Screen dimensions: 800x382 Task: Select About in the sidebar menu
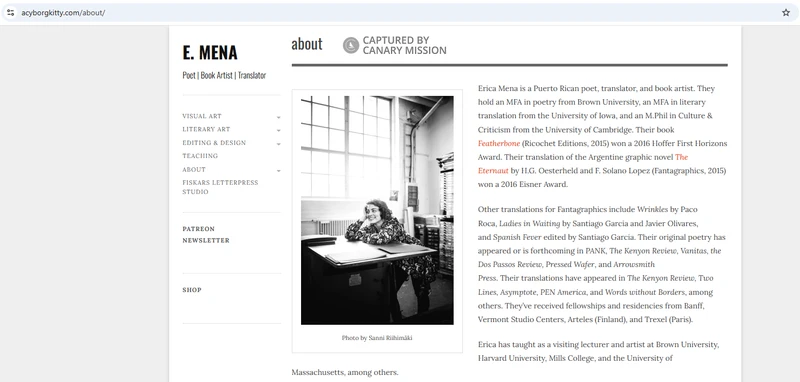194,169
